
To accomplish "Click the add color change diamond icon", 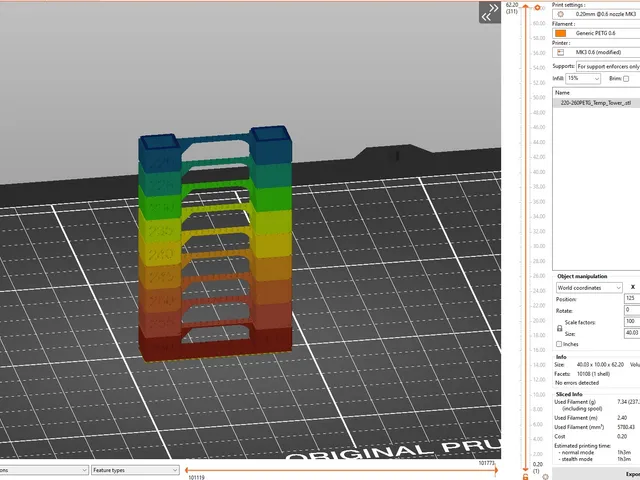I will click(537, 8).
